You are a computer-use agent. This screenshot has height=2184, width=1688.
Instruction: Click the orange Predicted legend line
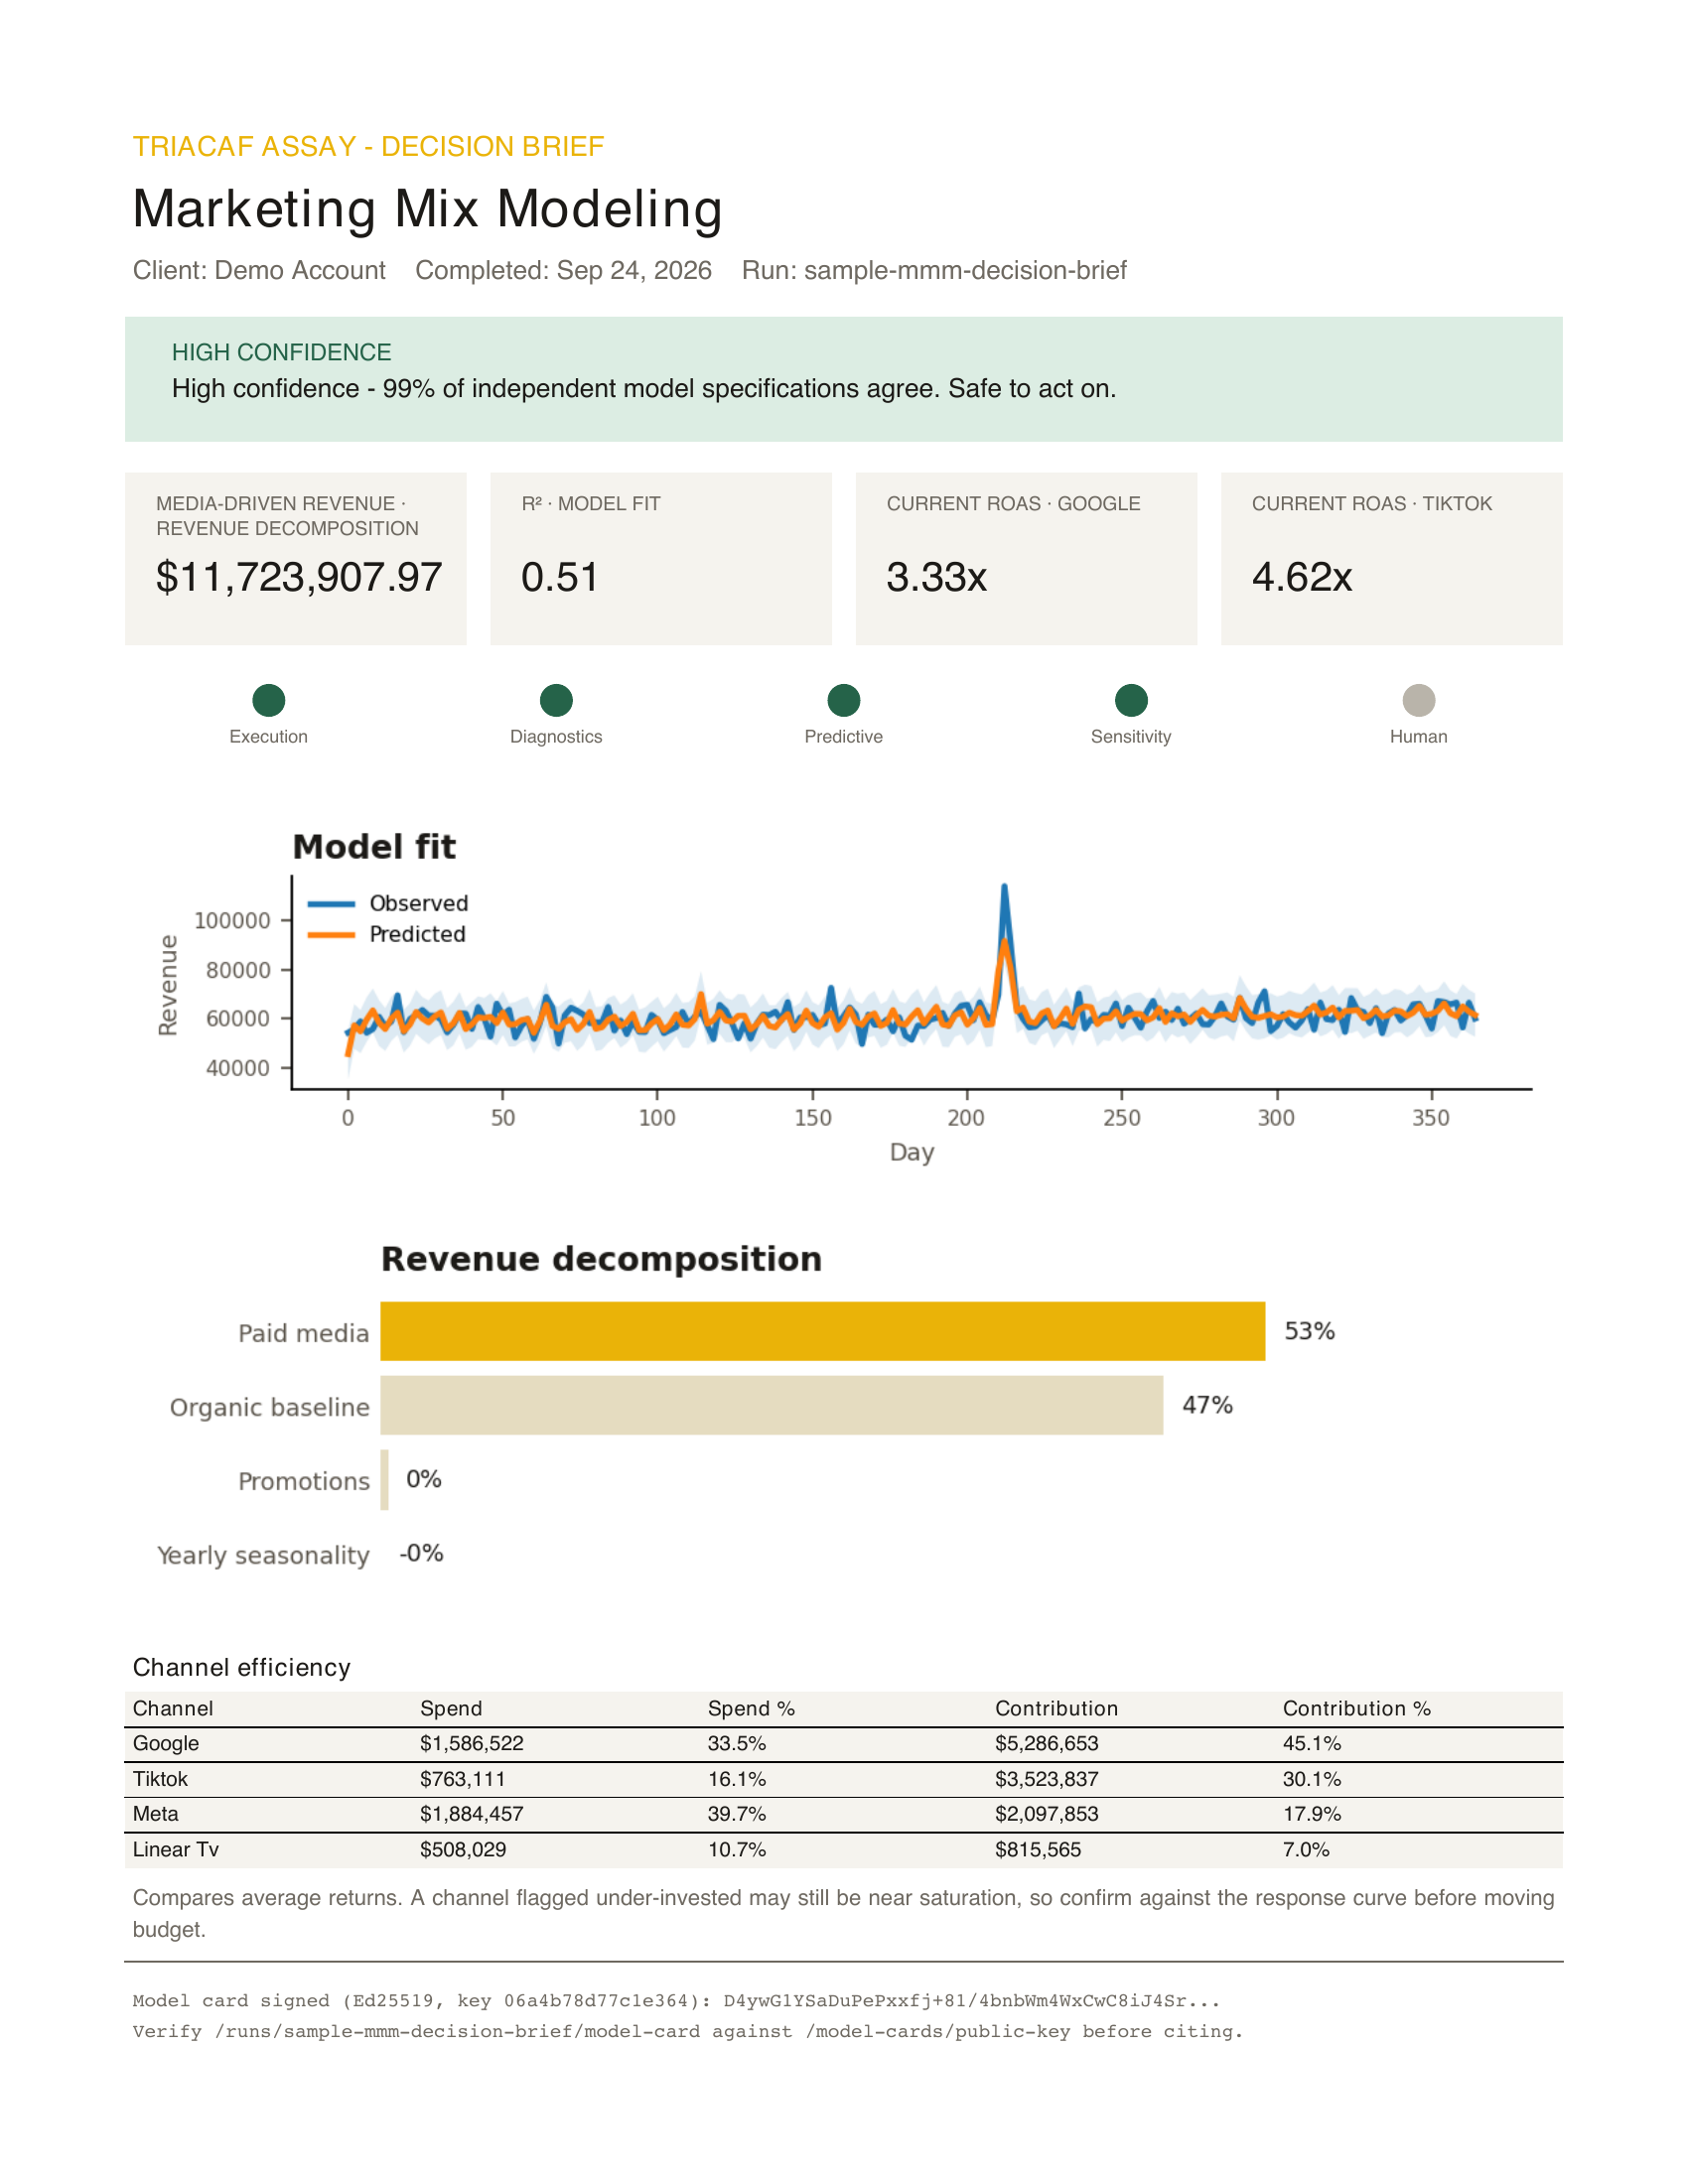click(x=331, y=935)
